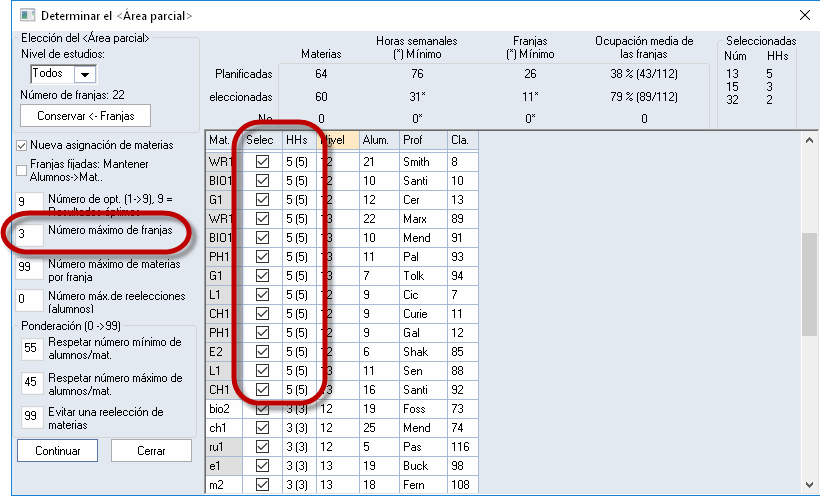This screenshot has width=820, height=496.
Task: Select the ru1 subject cell
Action: 224,447
